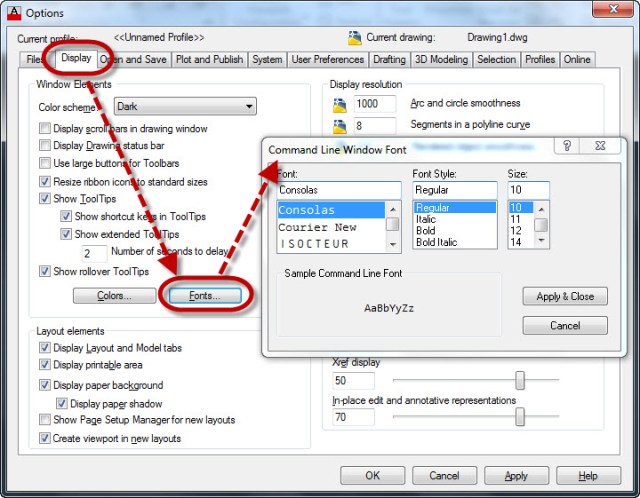Click the help question mark in font dialog
Image resolution: width=640 pixels, height=498 pixels.
click(566, 147)
